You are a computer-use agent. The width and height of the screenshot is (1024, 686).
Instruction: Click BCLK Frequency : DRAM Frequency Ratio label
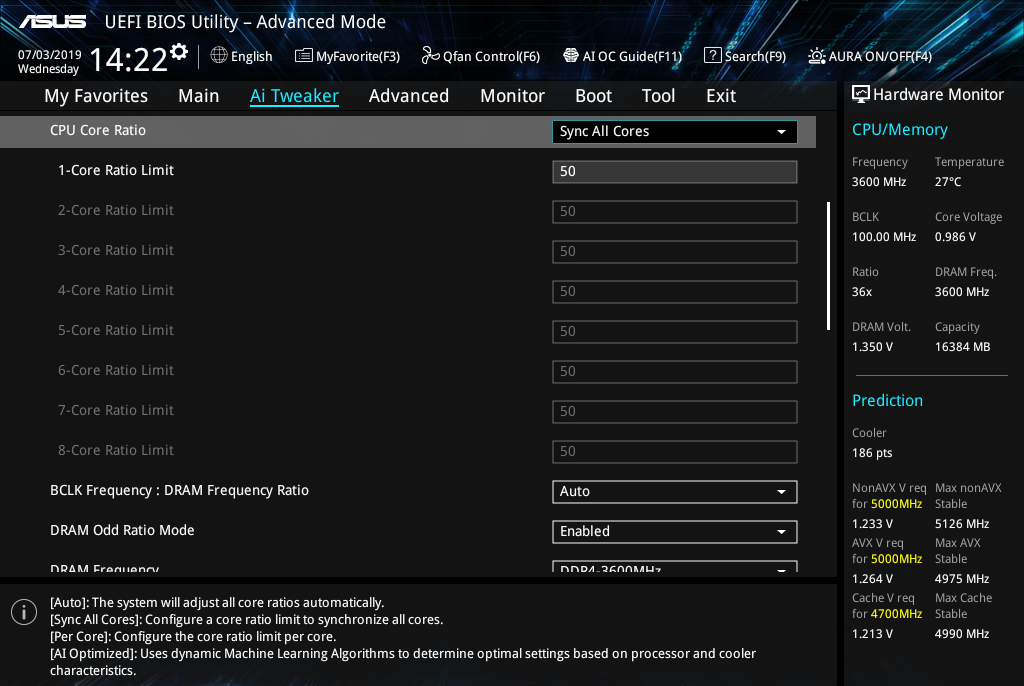pyautogui.click(x=180, y=490)
